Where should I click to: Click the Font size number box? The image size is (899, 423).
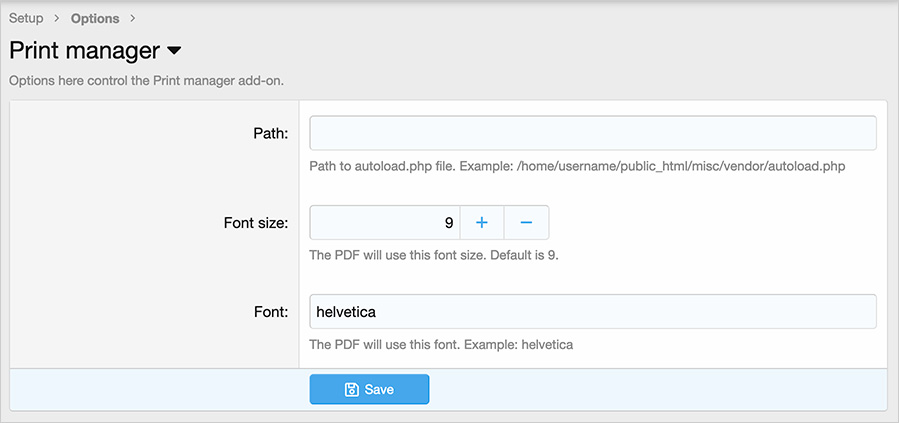(384, 222)
